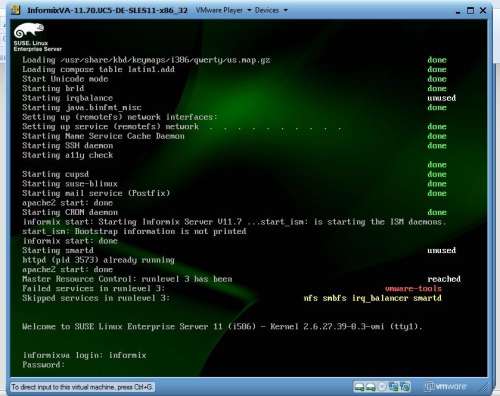Click the VMware logo in status bar
500x396 pixels.
point(445,387)
